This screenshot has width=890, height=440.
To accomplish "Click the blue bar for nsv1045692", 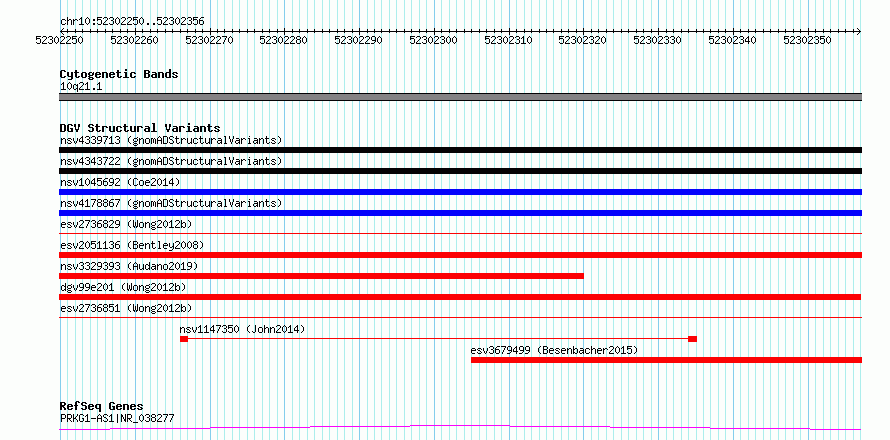I will 460,192.
